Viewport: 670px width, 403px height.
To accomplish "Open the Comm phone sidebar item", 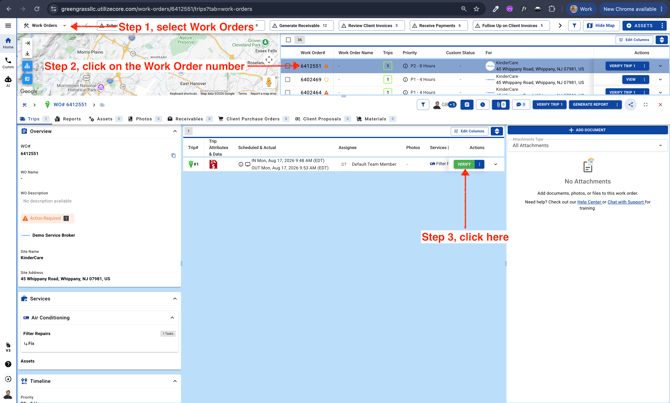I will tap(8, 62).
